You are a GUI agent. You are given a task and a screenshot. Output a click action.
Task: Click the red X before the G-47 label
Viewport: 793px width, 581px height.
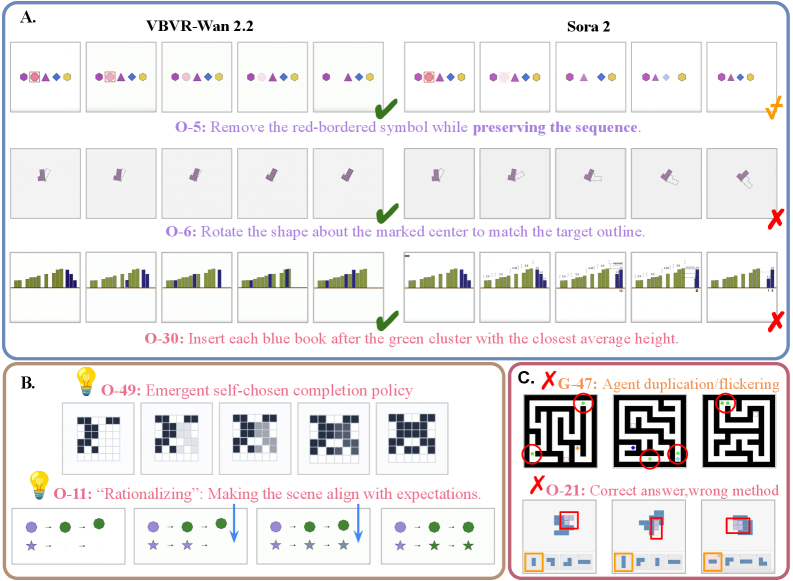(x=549, y=380)
